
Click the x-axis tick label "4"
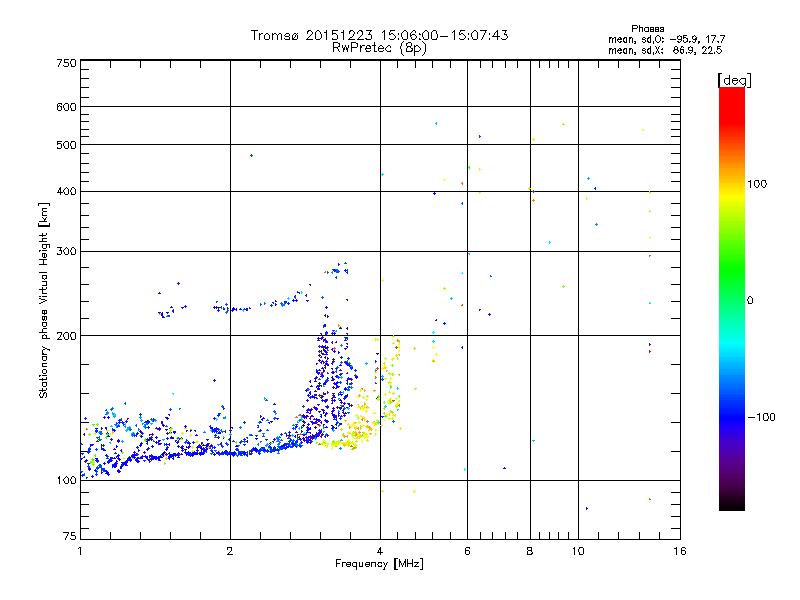[380, 551]
